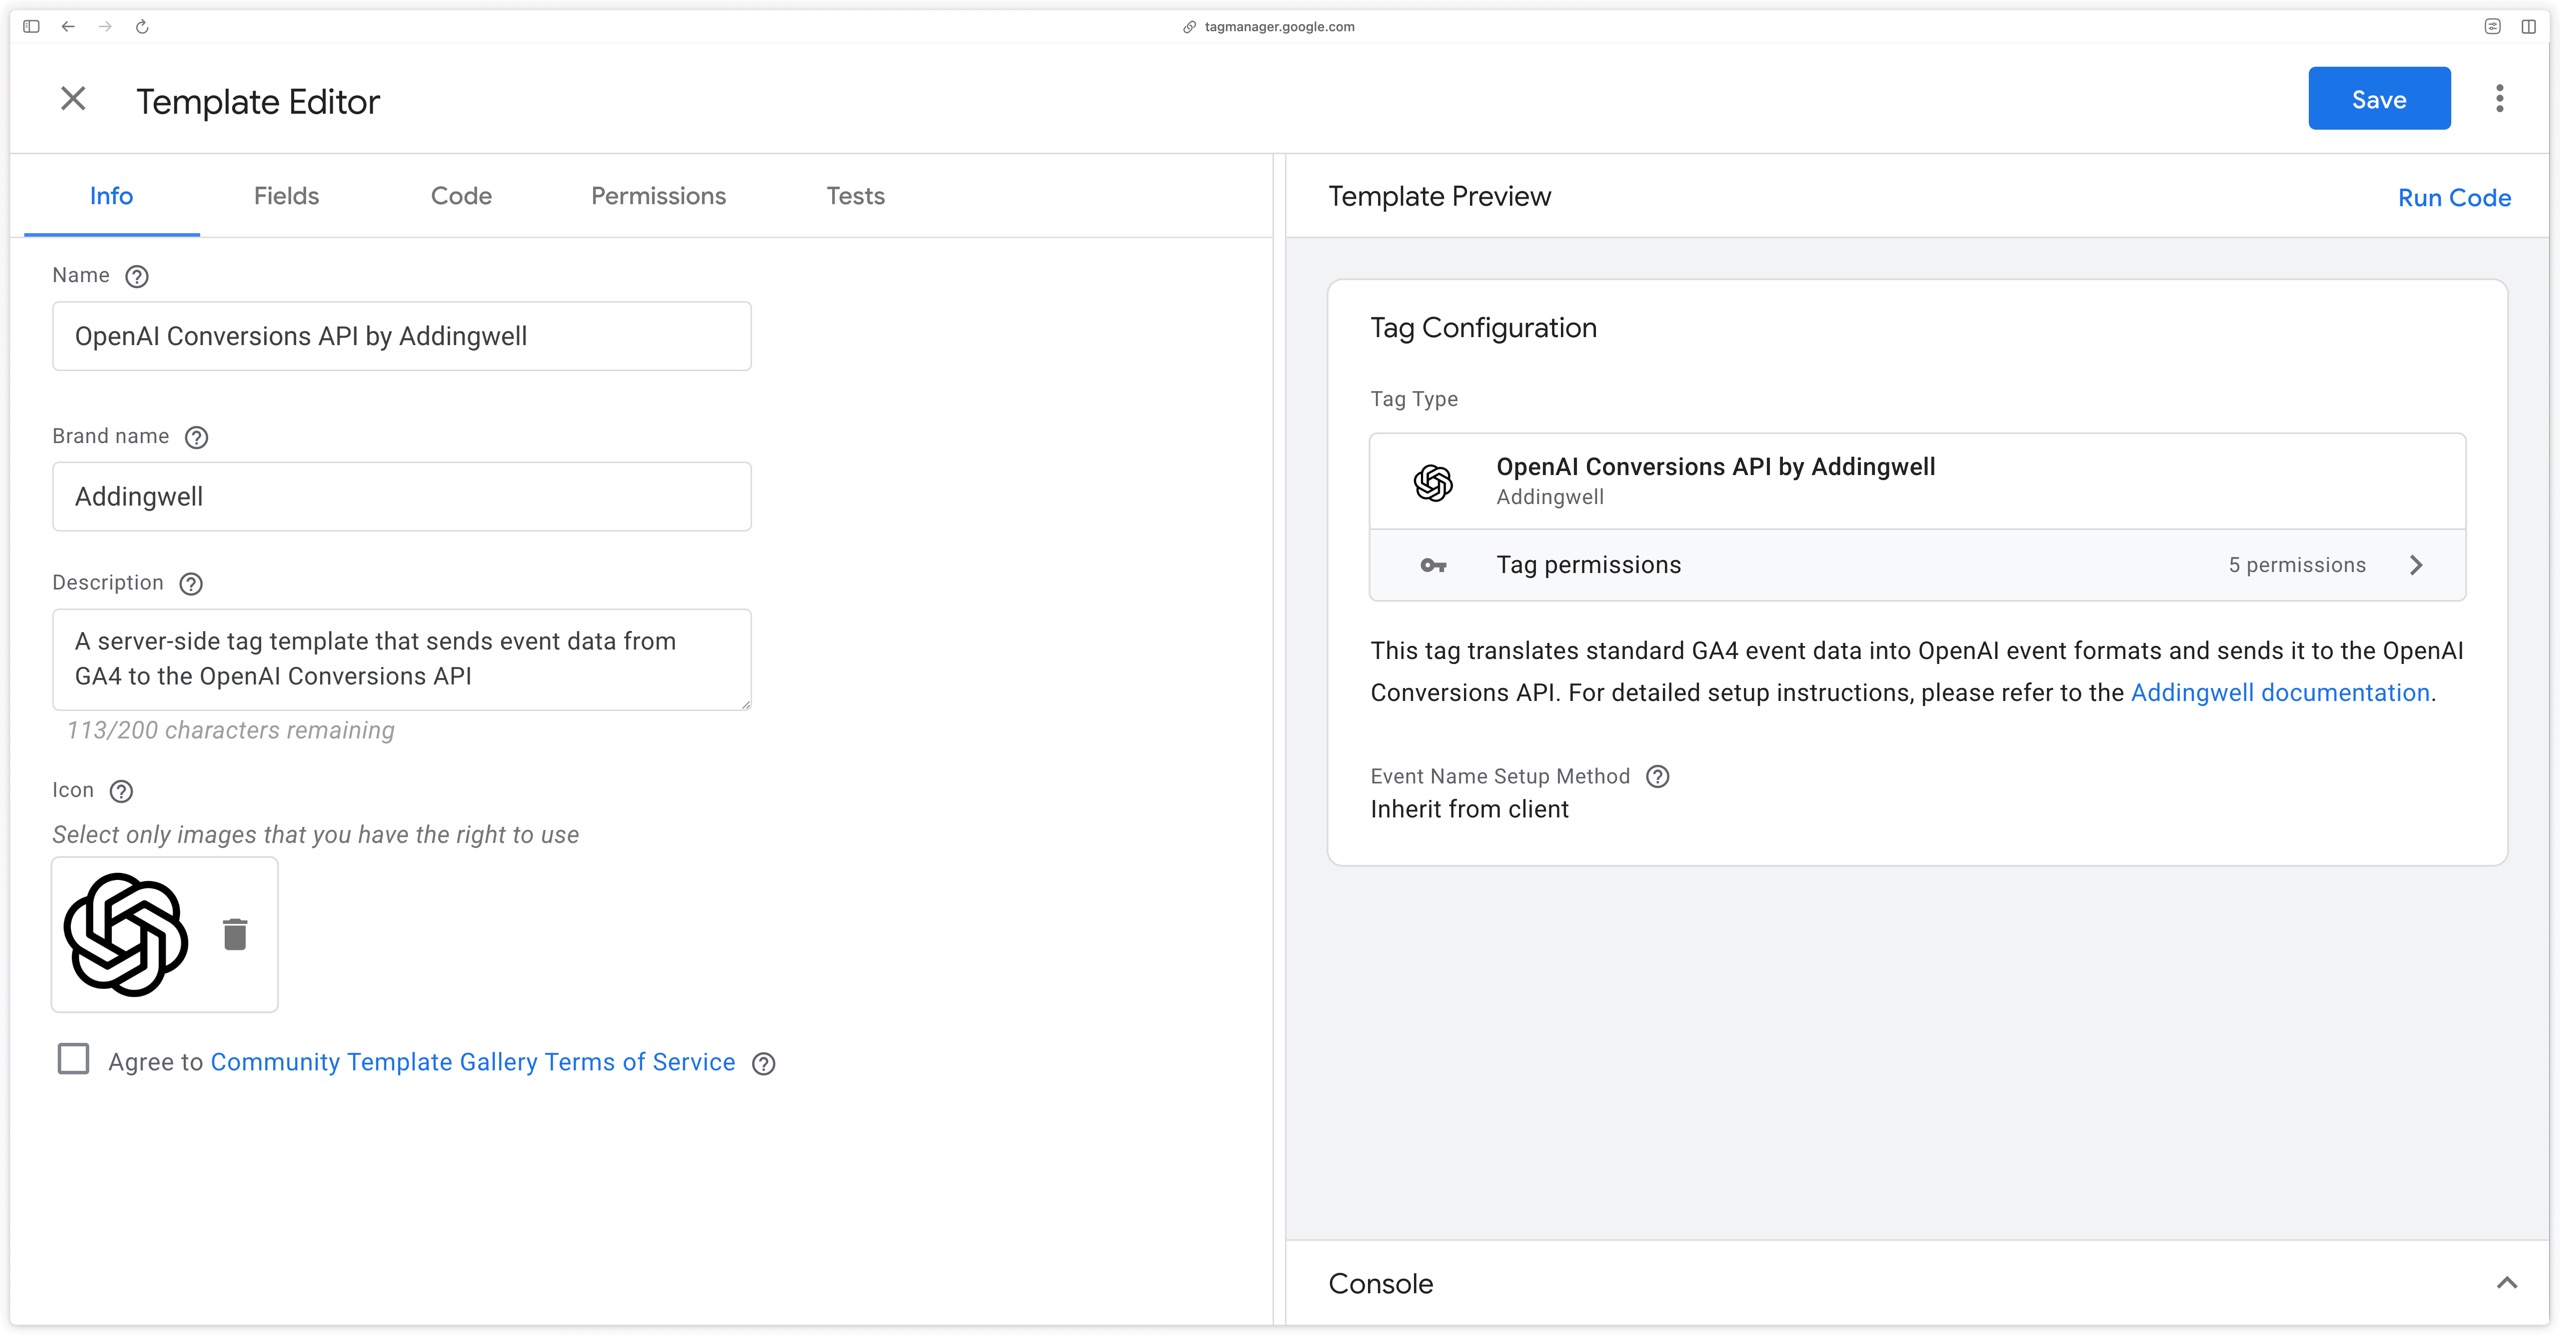Click the link icon in the address bar
The height and width of the screenshot is (1335, 2560).
pos(1189,27)
